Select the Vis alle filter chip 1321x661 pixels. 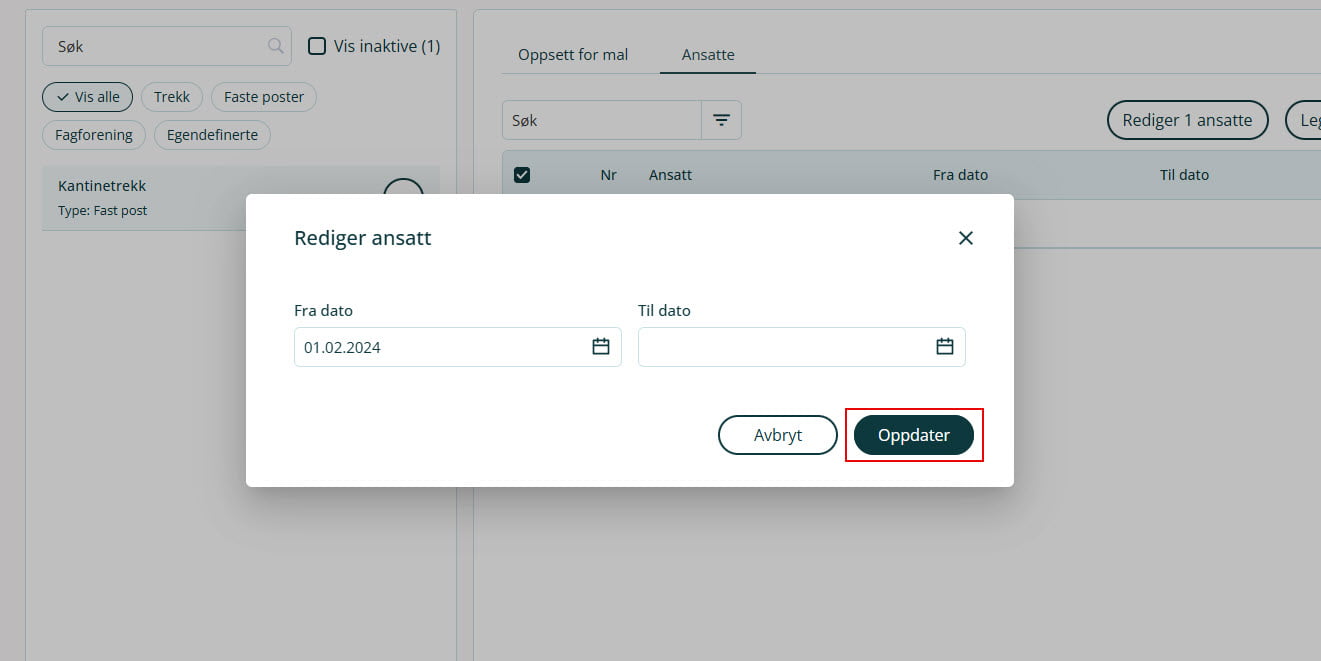click(x=87, y=97)
